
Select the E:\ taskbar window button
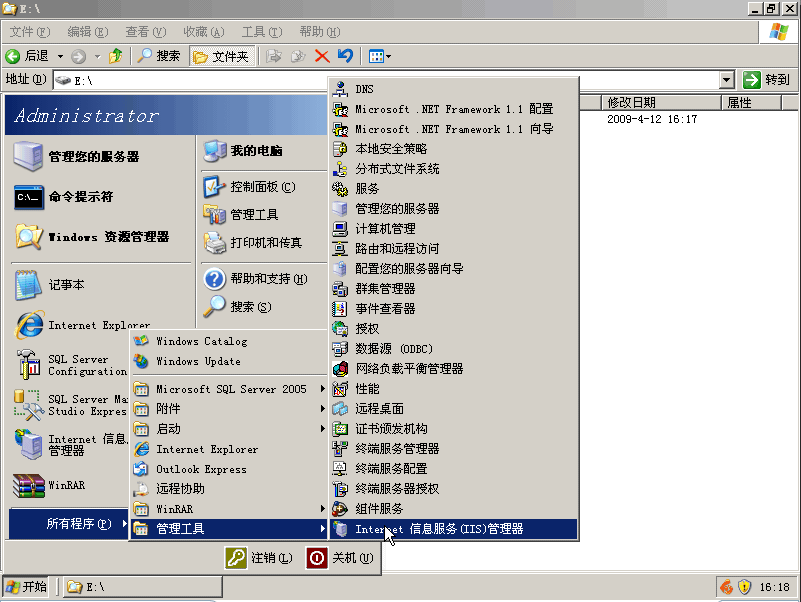(x=143, y=587)
